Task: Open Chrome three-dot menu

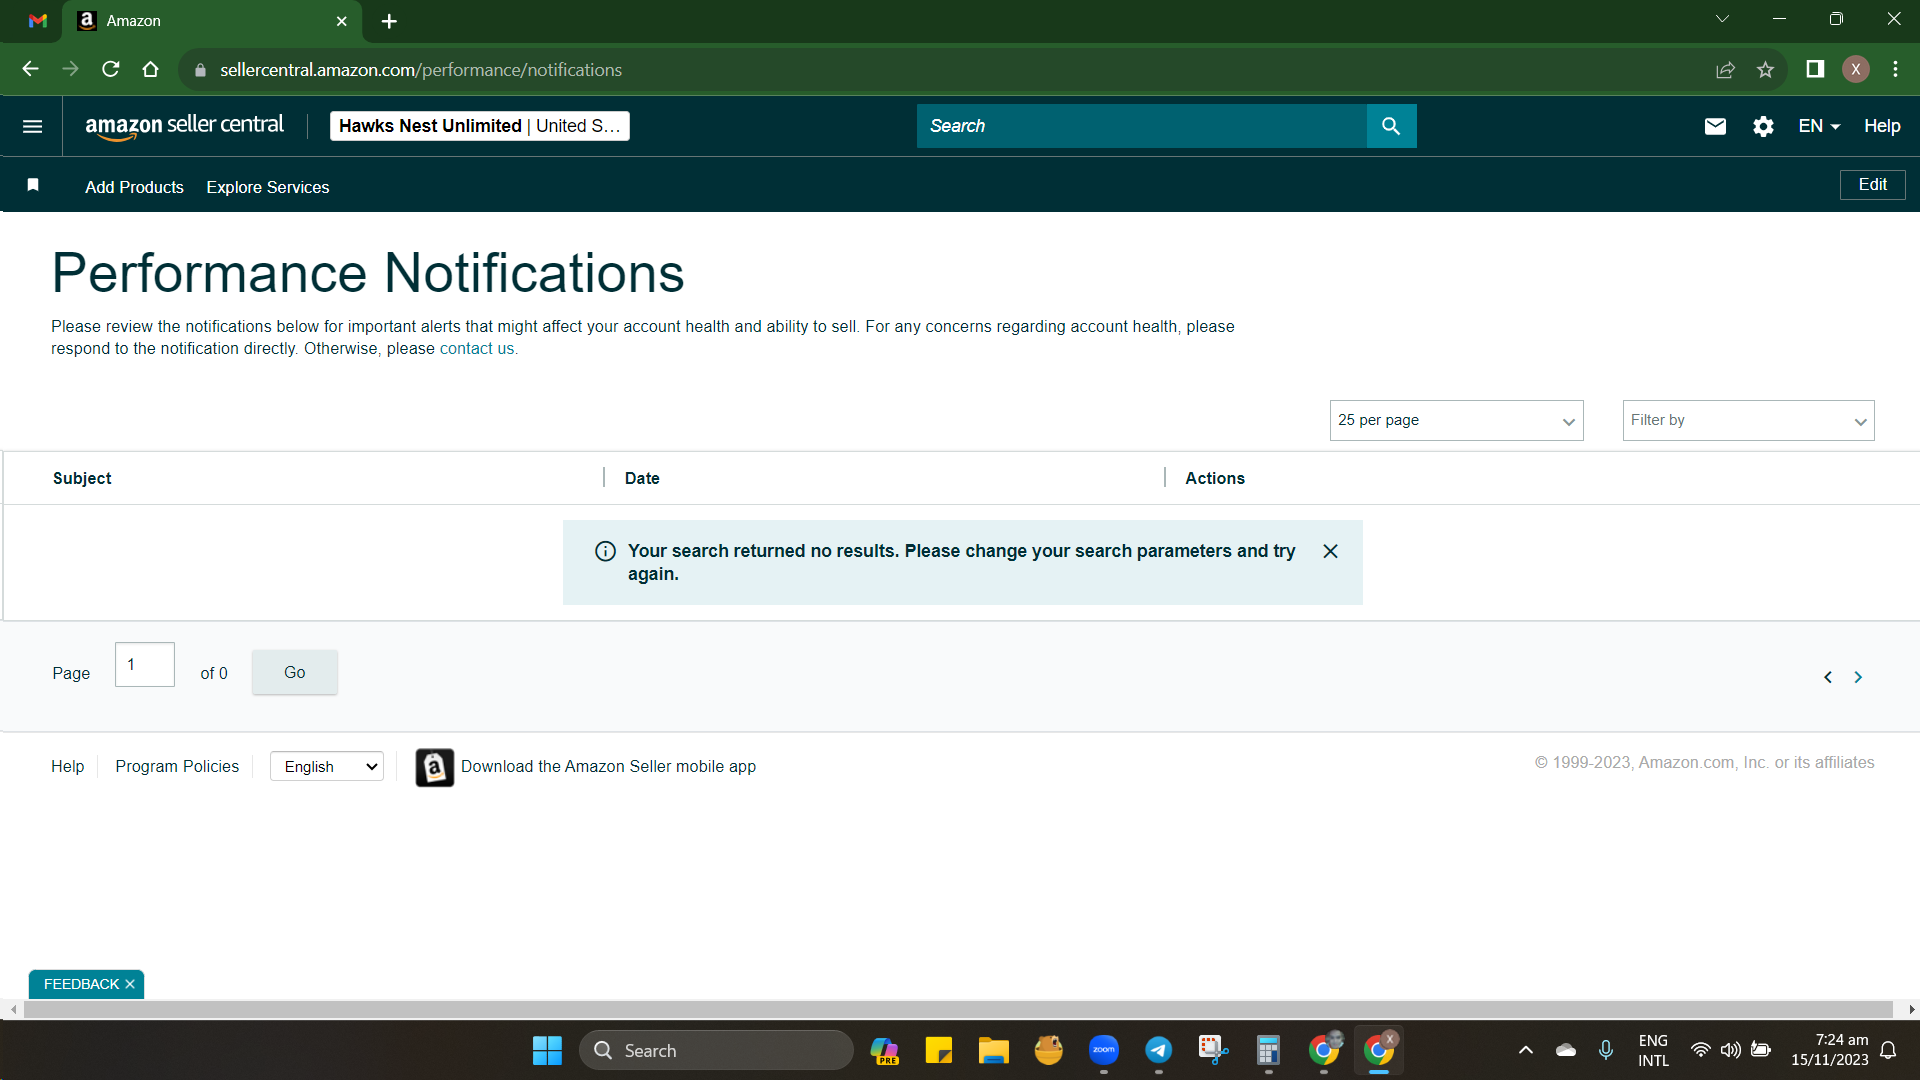Action: [x=1895, y=69]
